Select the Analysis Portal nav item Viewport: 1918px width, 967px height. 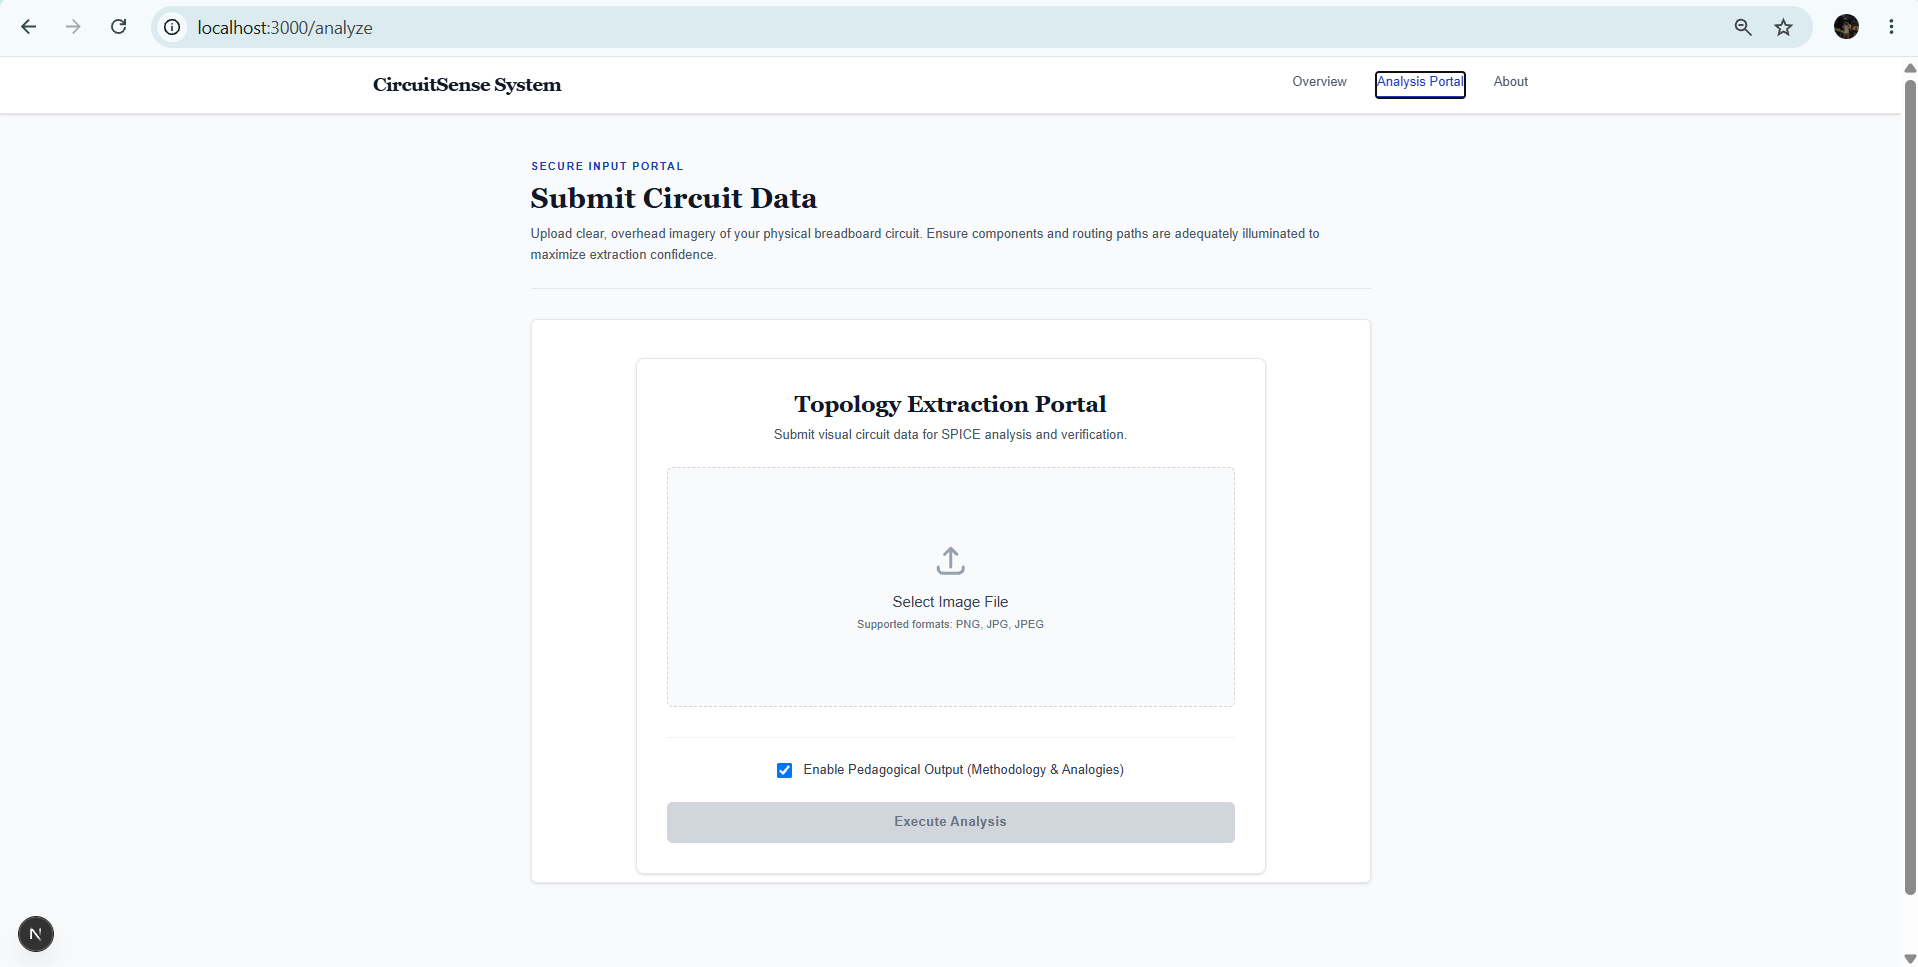(x=1420, y=84)
